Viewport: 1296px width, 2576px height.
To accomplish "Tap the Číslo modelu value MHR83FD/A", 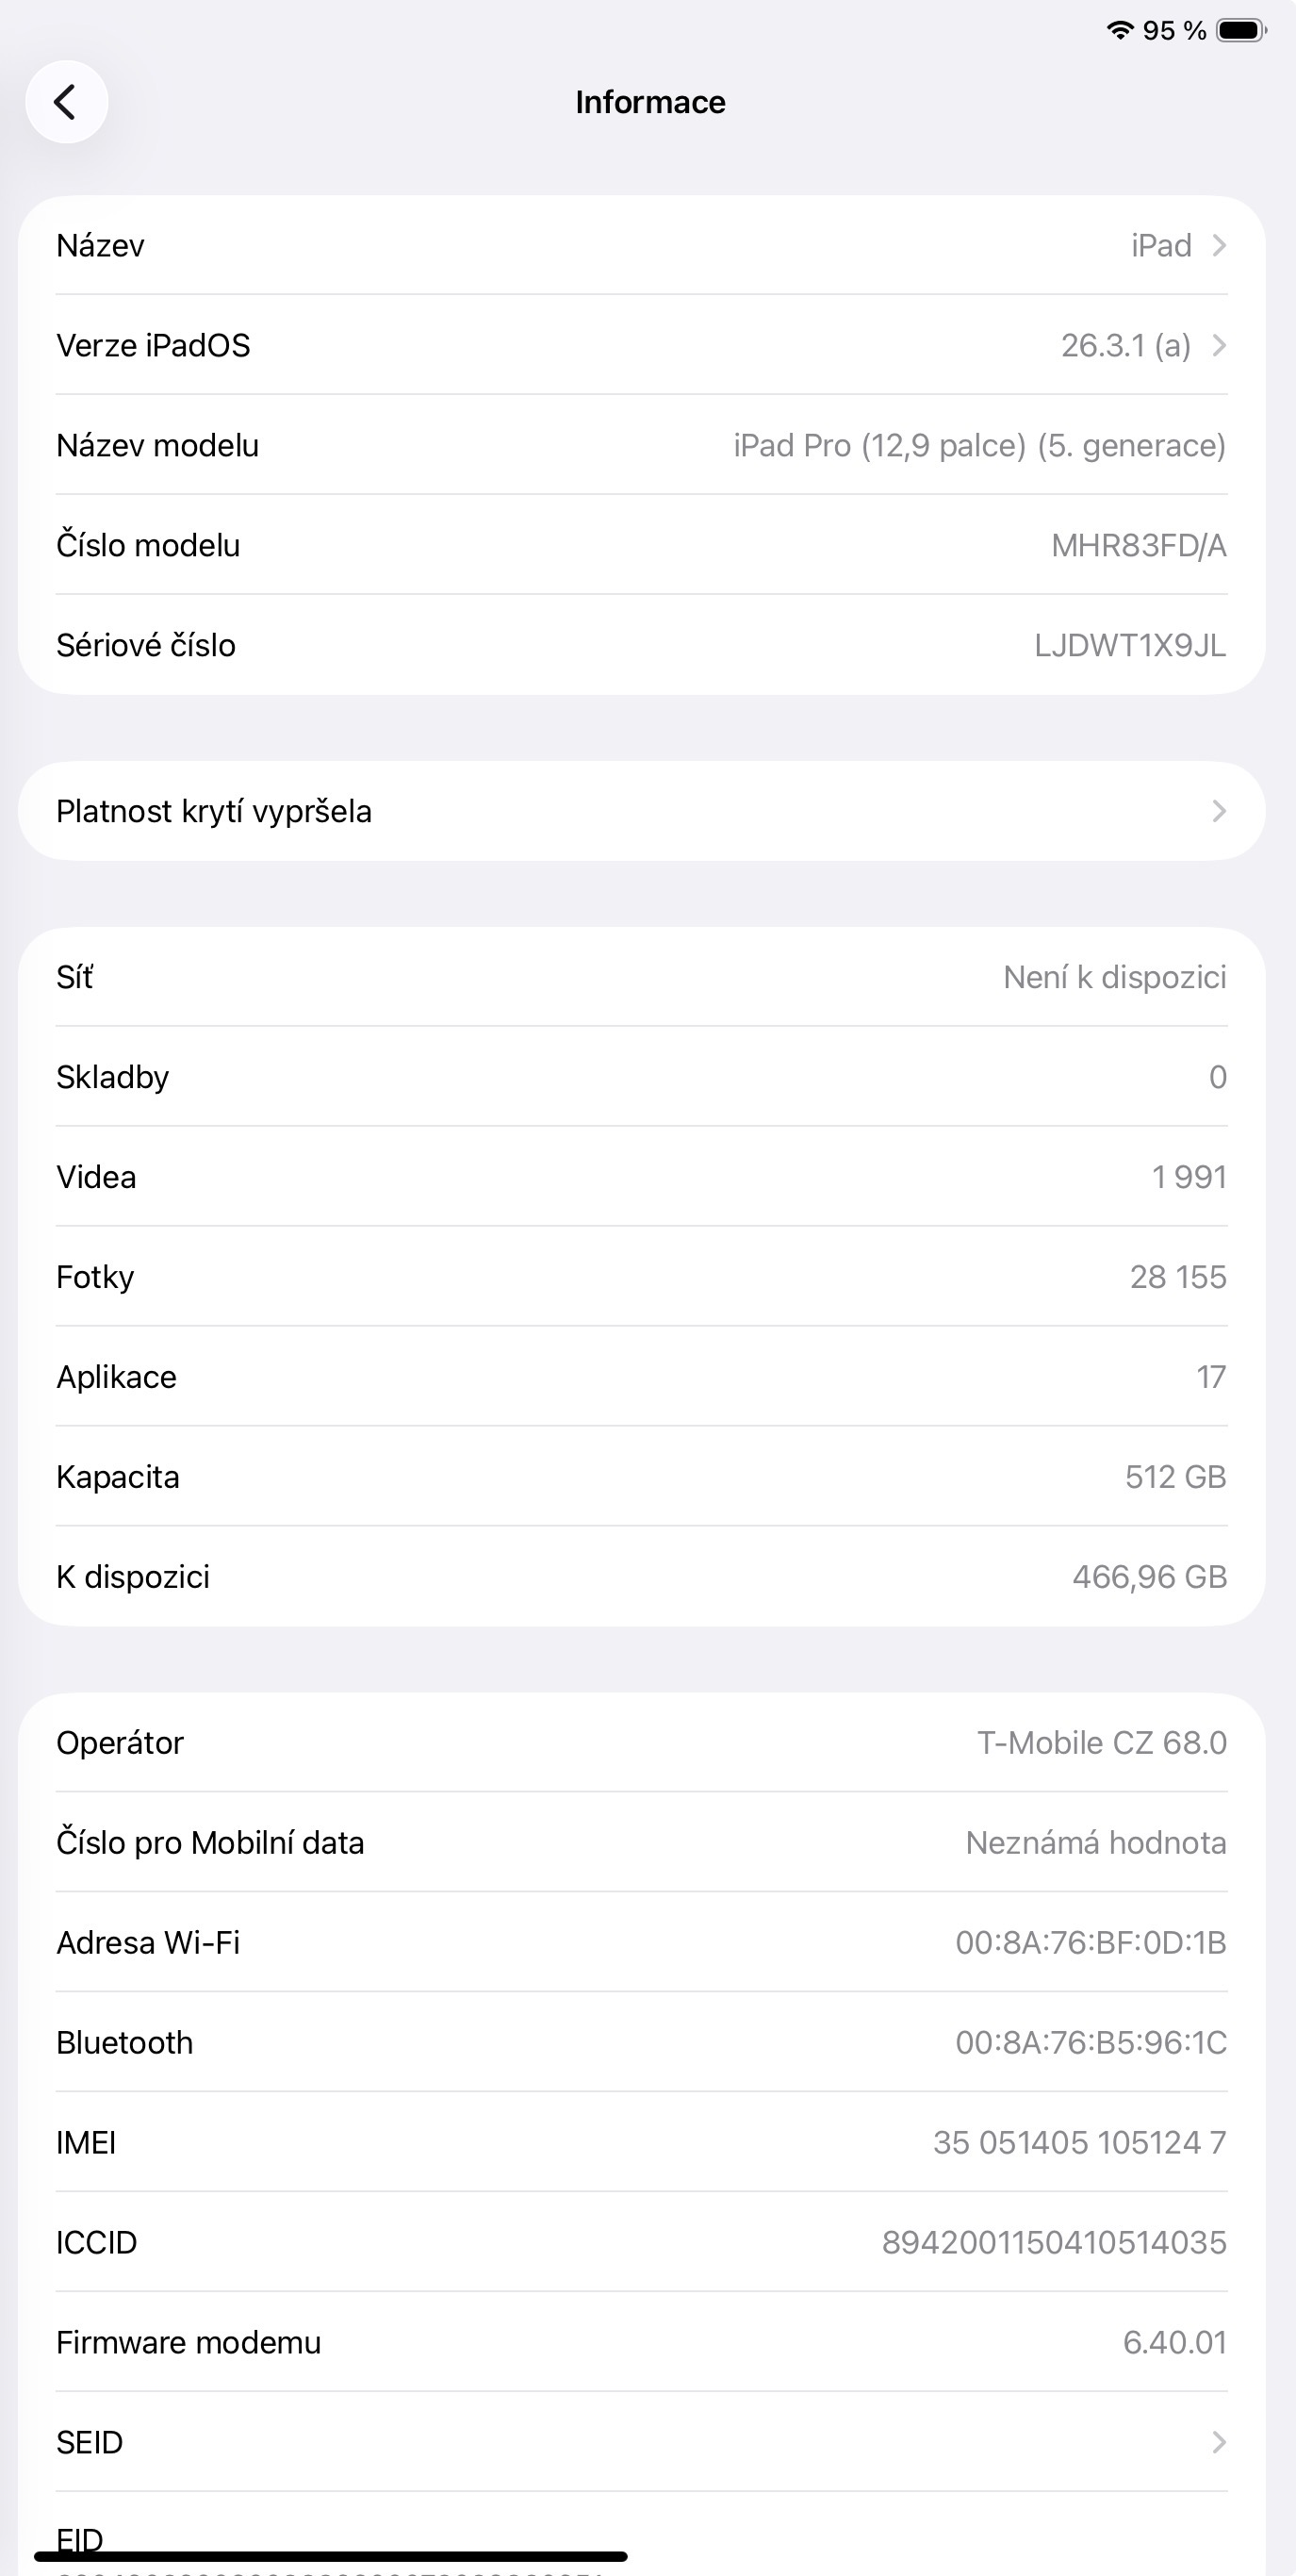I will [1138, 545].
